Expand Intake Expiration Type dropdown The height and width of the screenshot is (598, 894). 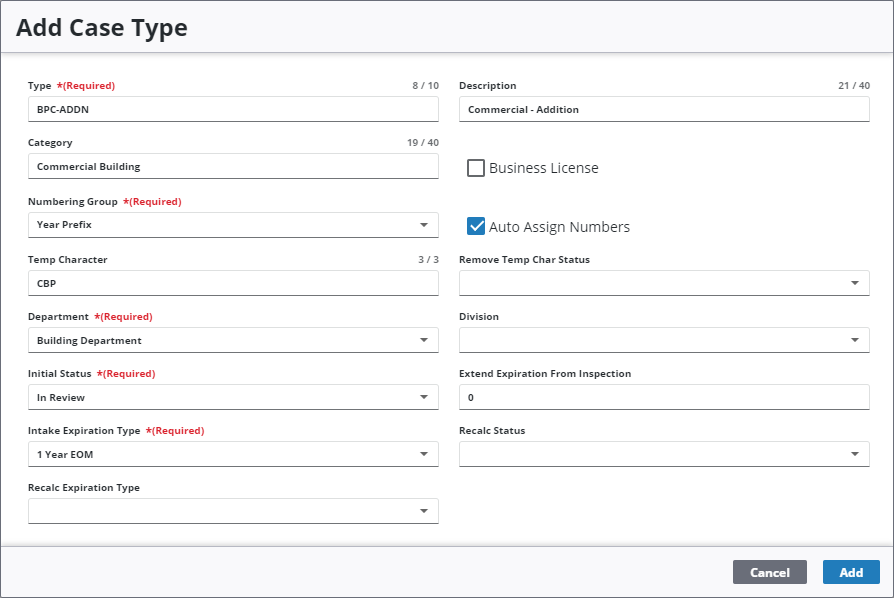[x=233, y=454]
